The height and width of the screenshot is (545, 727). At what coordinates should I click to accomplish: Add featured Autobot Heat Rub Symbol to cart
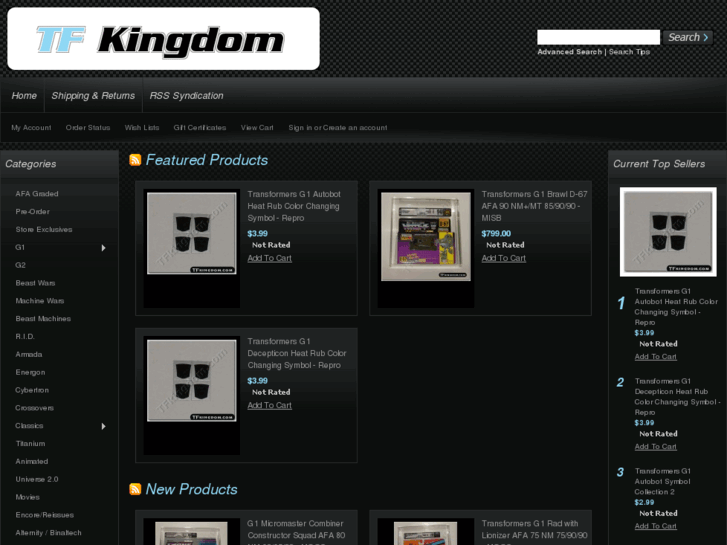click(x=269, y=258)
